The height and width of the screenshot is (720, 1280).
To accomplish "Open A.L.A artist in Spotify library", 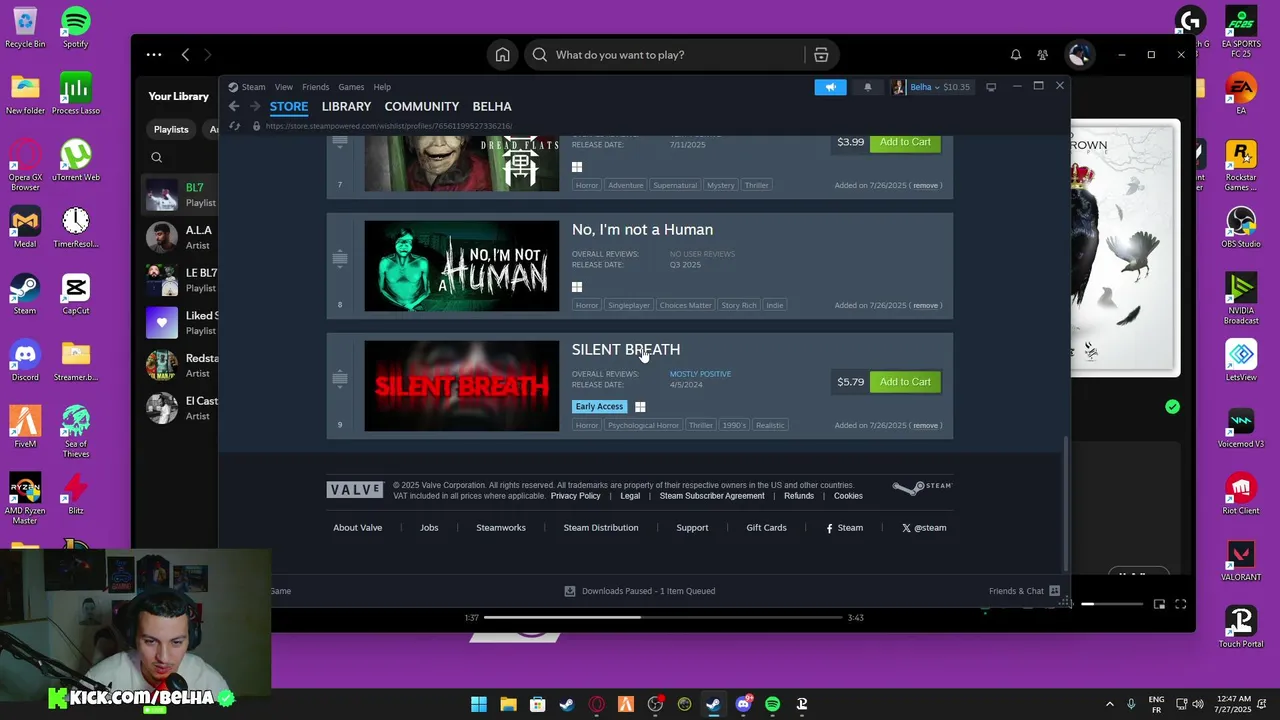I will (181, 237).
